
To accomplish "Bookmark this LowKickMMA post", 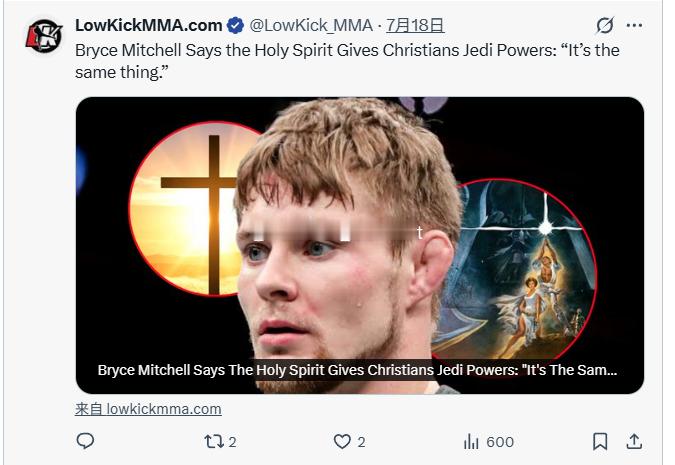I will 600,441.
